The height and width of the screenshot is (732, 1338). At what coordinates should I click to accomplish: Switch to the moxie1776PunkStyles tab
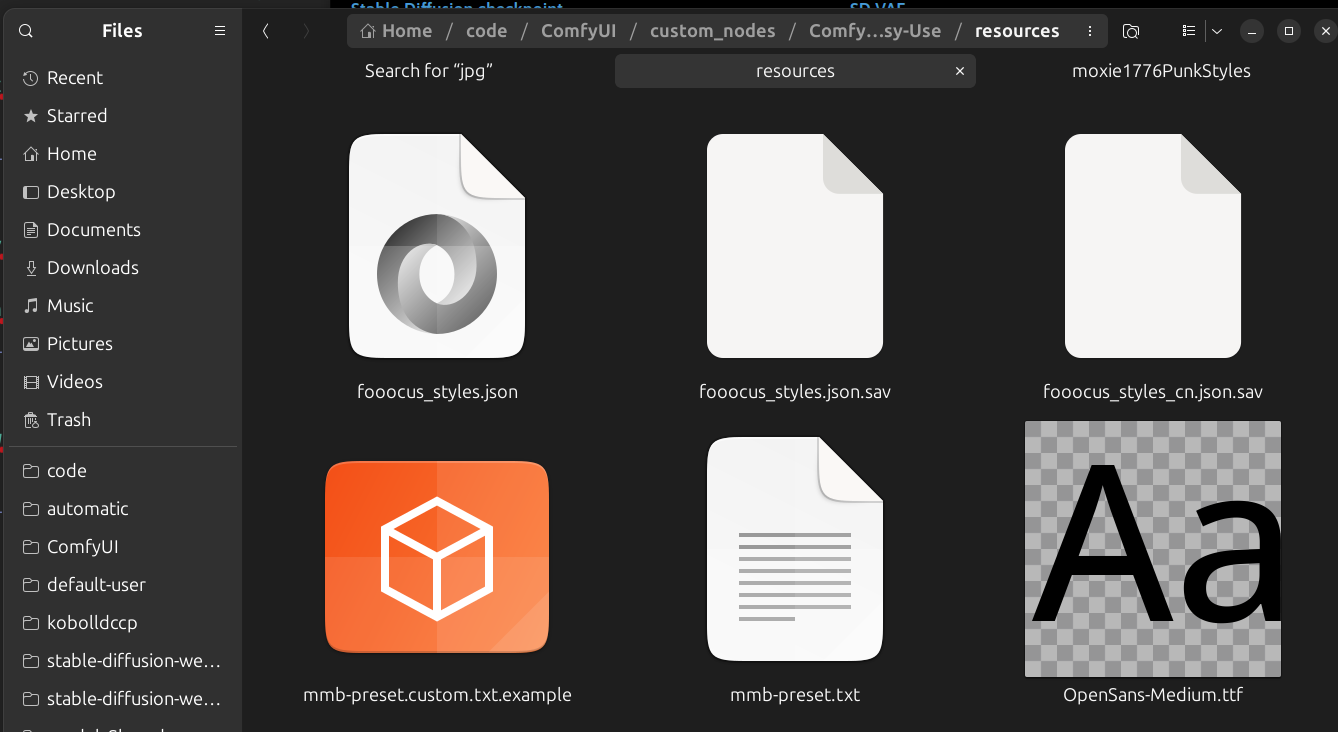[1161, 71]
